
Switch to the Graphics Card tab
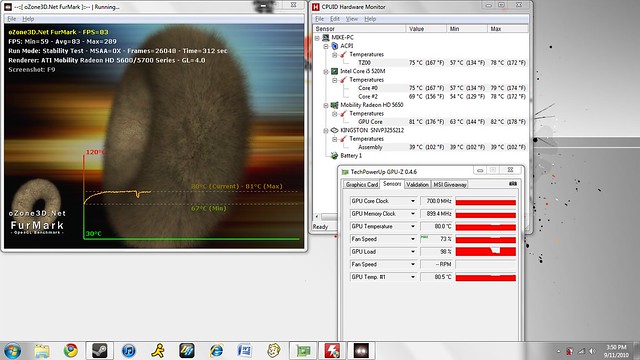[x=362, y=184]
